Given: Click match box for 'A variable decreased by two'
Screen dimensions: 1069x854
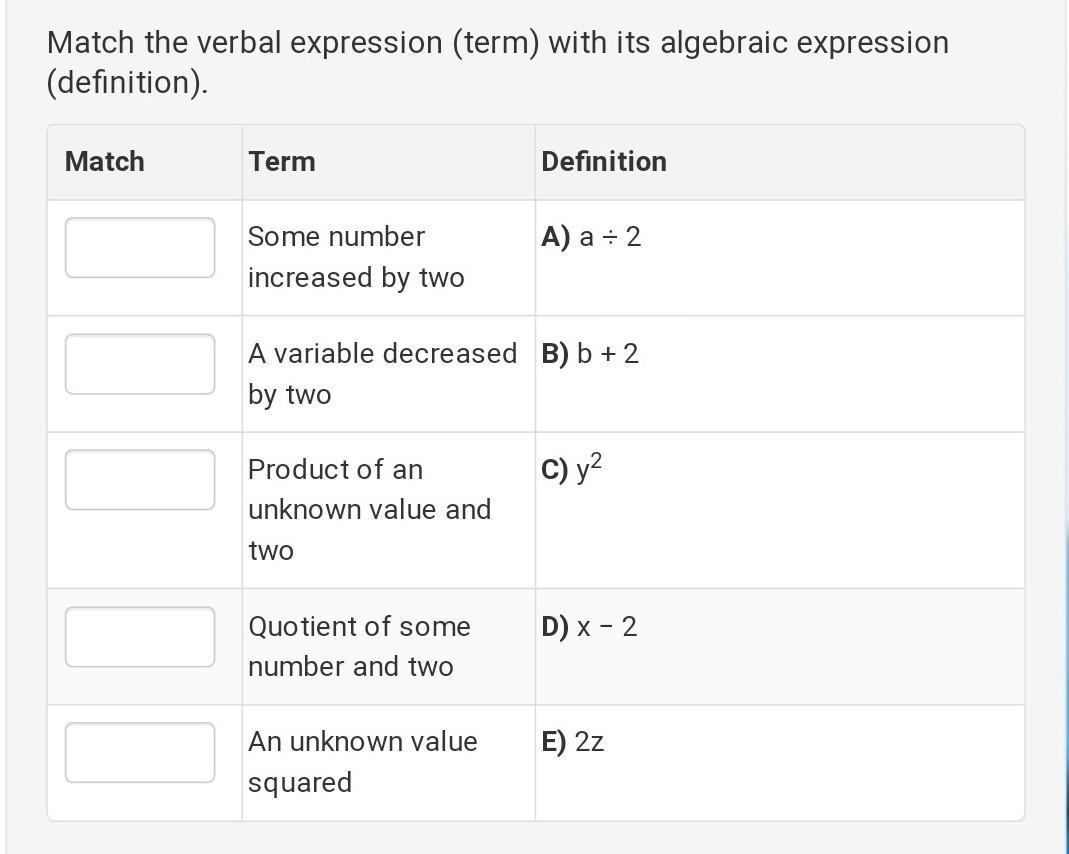Looking at the screenshot, I should [140, 364].
